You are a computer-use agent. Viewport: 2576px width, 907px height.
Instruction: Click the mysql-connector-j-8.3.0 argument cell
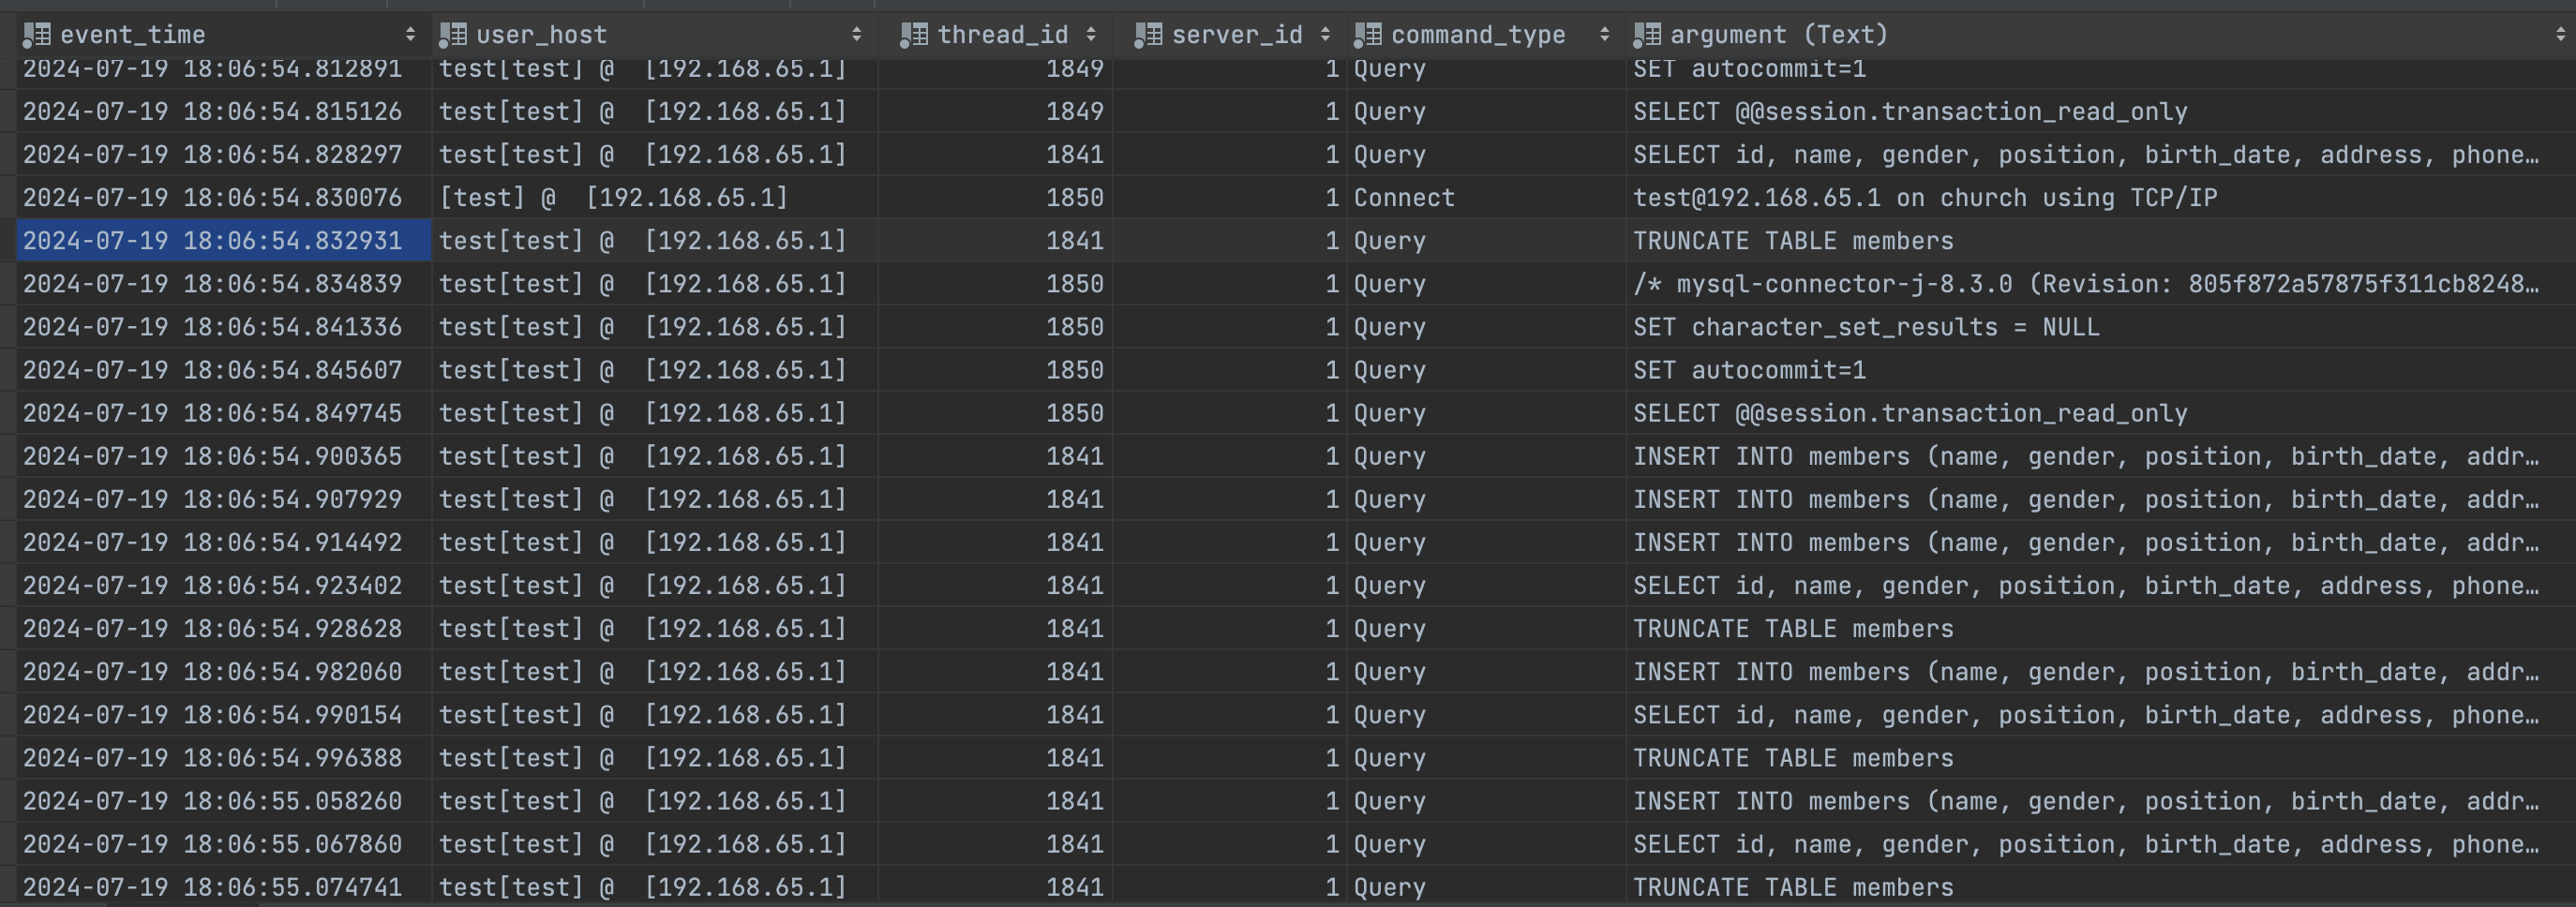(x=2100, y=284)
